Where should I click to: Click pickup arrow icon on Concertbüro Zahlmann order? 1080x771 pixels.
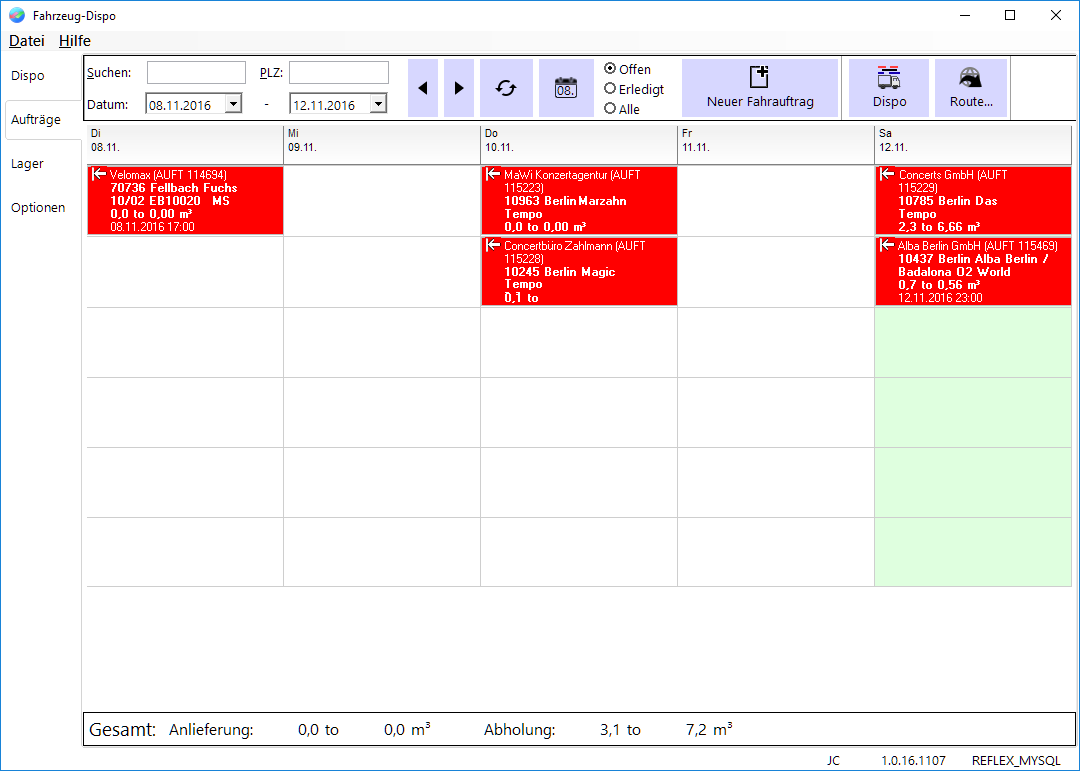point(492,245)
